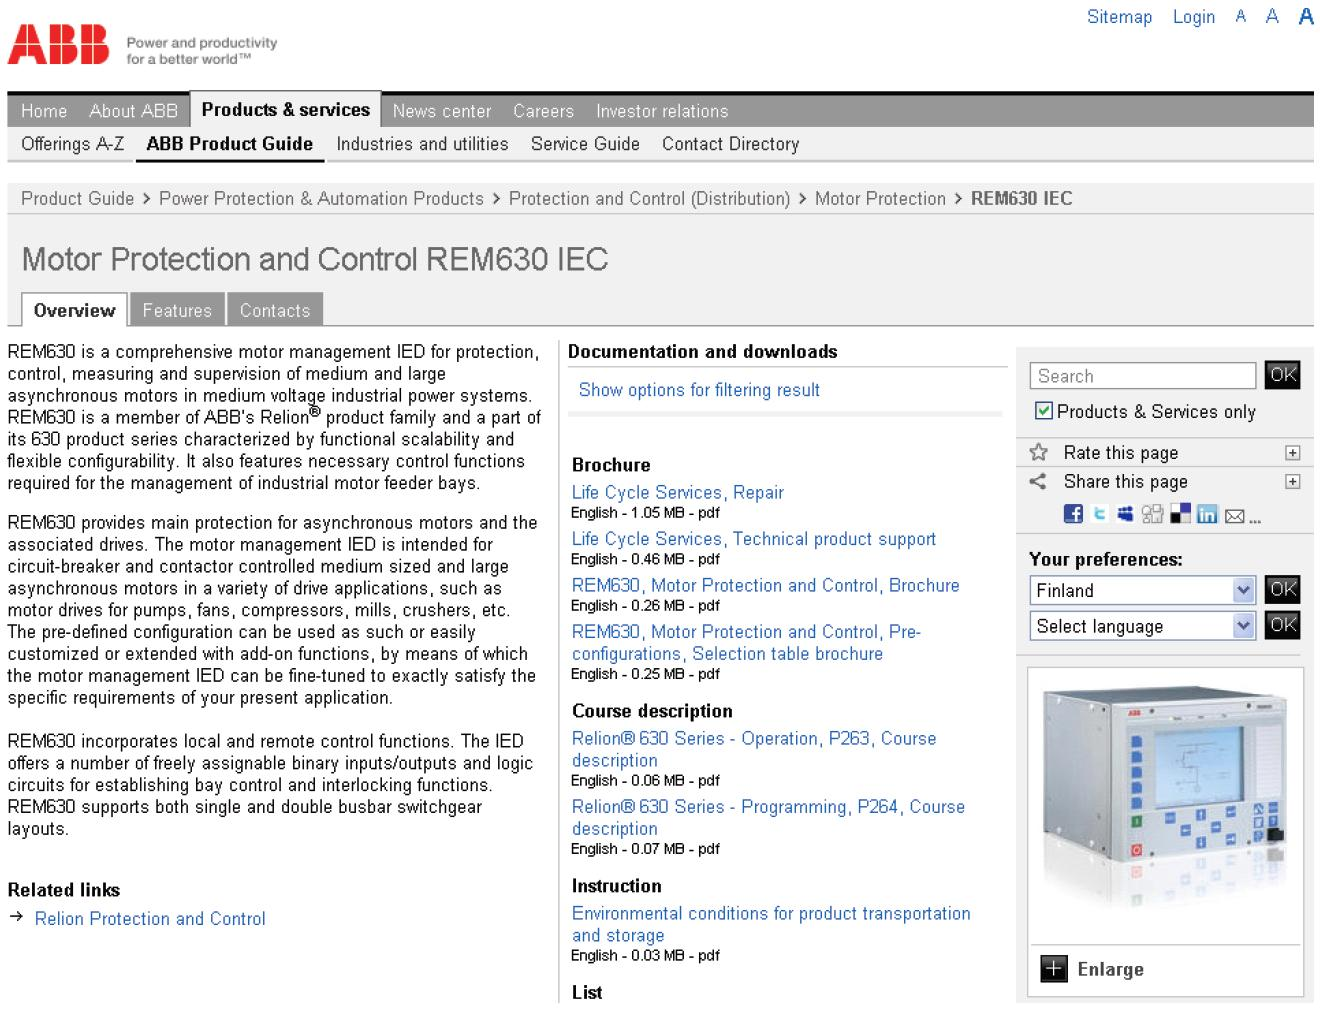1320x1018 pixels.
Task: Open the Products & services menu
Action: pyautogui.click(x=286, y=110)
